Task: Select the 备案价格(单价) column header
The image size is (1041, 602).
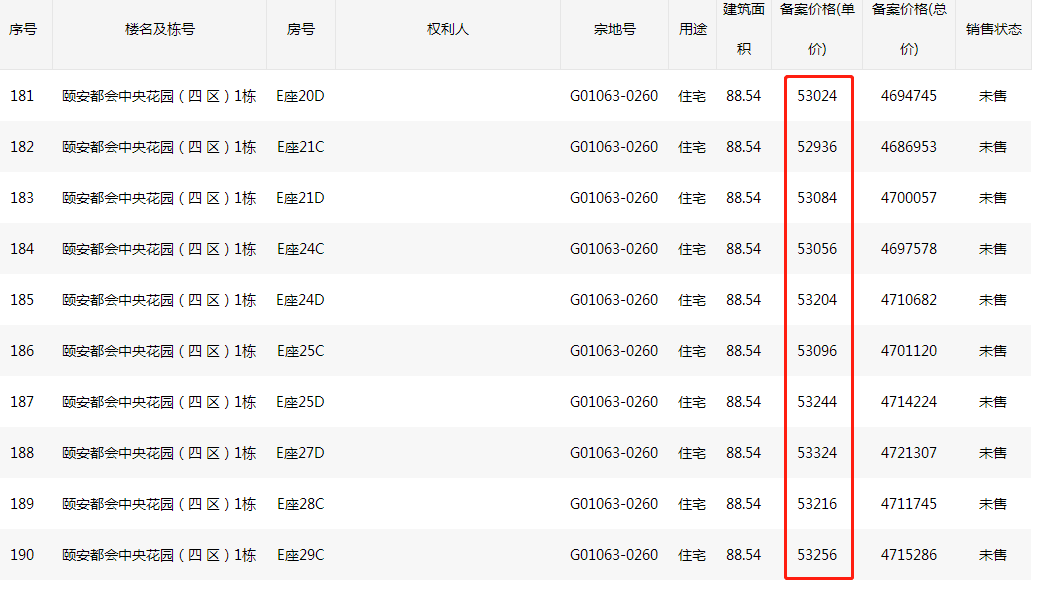Action: pos(817,29)
